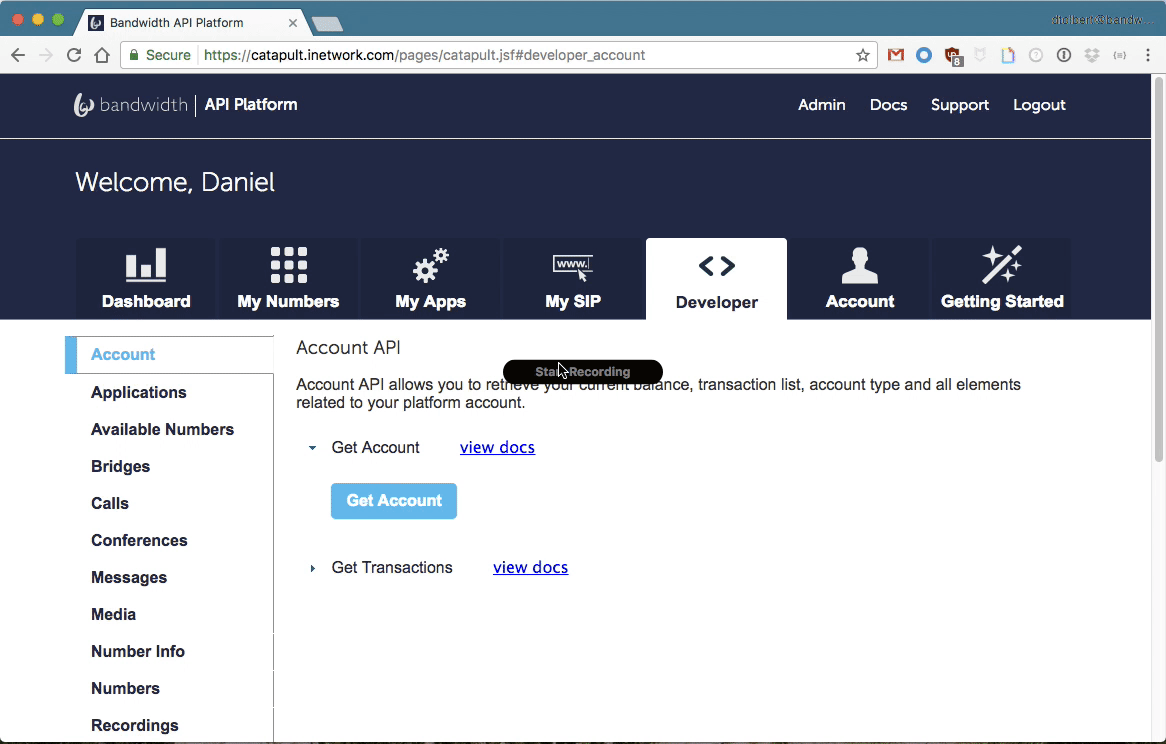Select Bridges in the sidebar

(120, 467)
